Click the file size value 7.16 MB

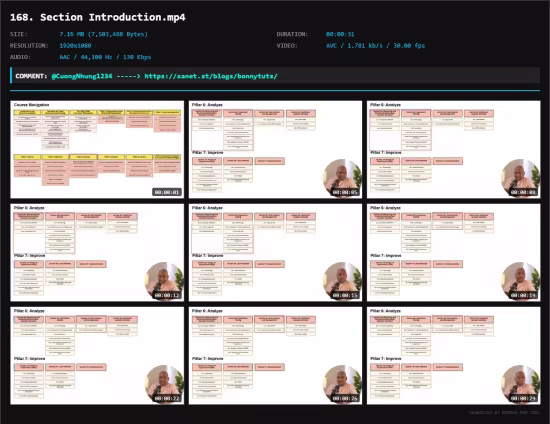point(103,34)
